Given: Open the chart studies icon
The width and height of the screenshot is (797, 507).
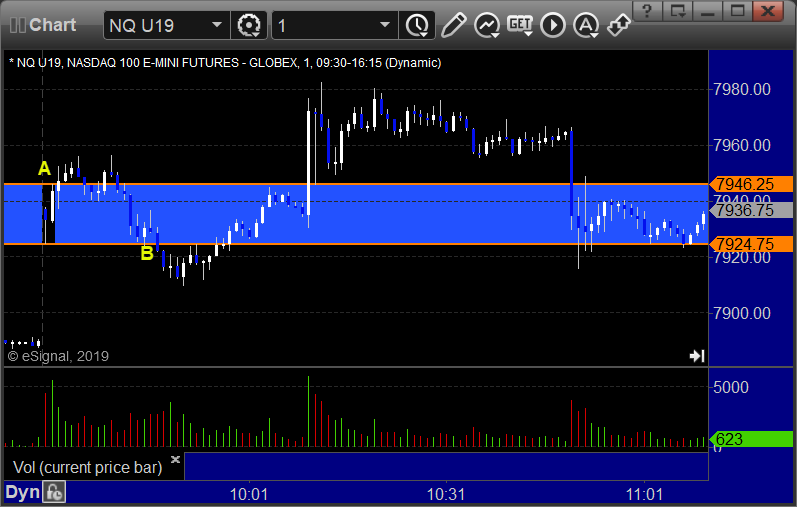Looking at the screenshot, I should (487, 25).
